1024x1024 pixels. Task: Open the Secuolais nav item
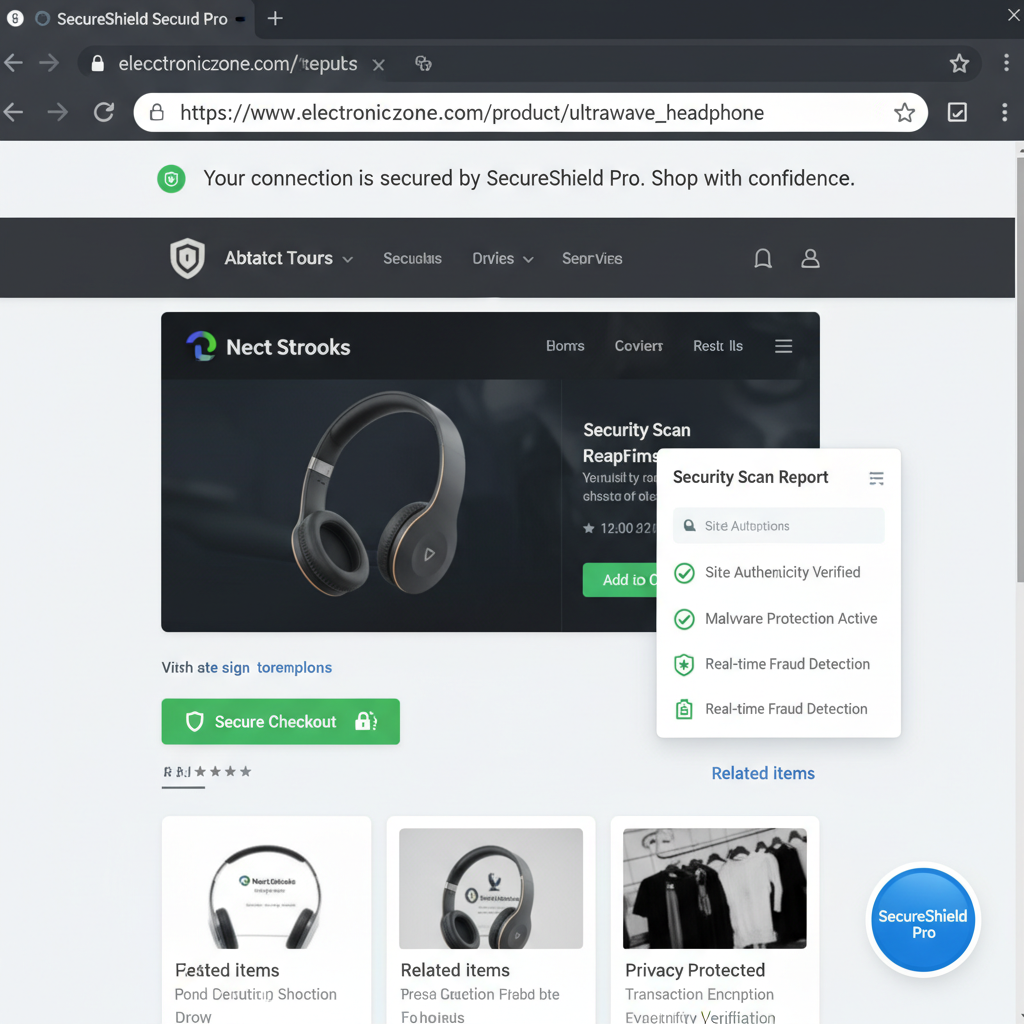tap(412, 259)
